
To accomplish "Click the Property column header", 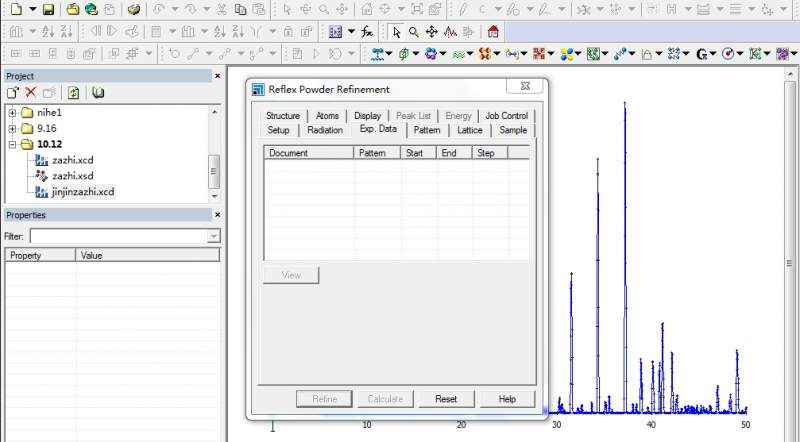I will [x=40, y=256].
